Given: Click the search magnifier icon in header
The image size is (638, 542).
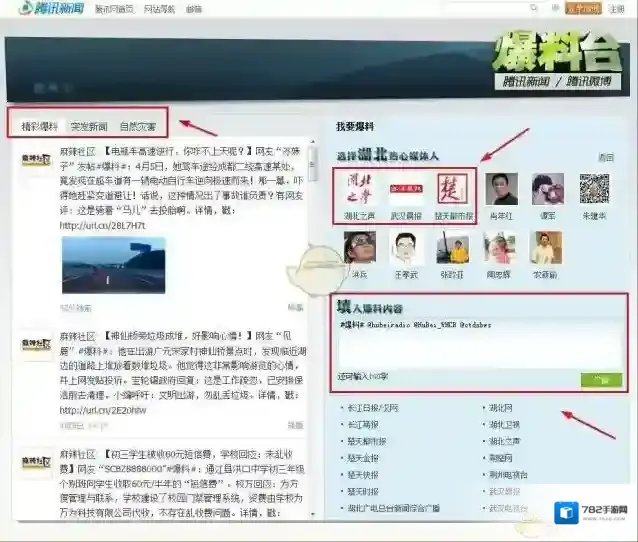Looking at the screenshot, I should (x=534, y=8).
